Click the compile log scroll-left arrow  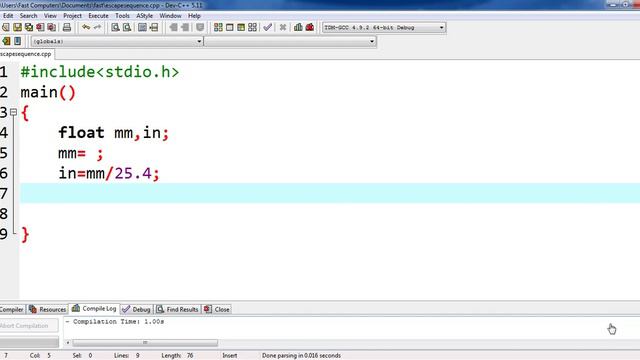68,342
